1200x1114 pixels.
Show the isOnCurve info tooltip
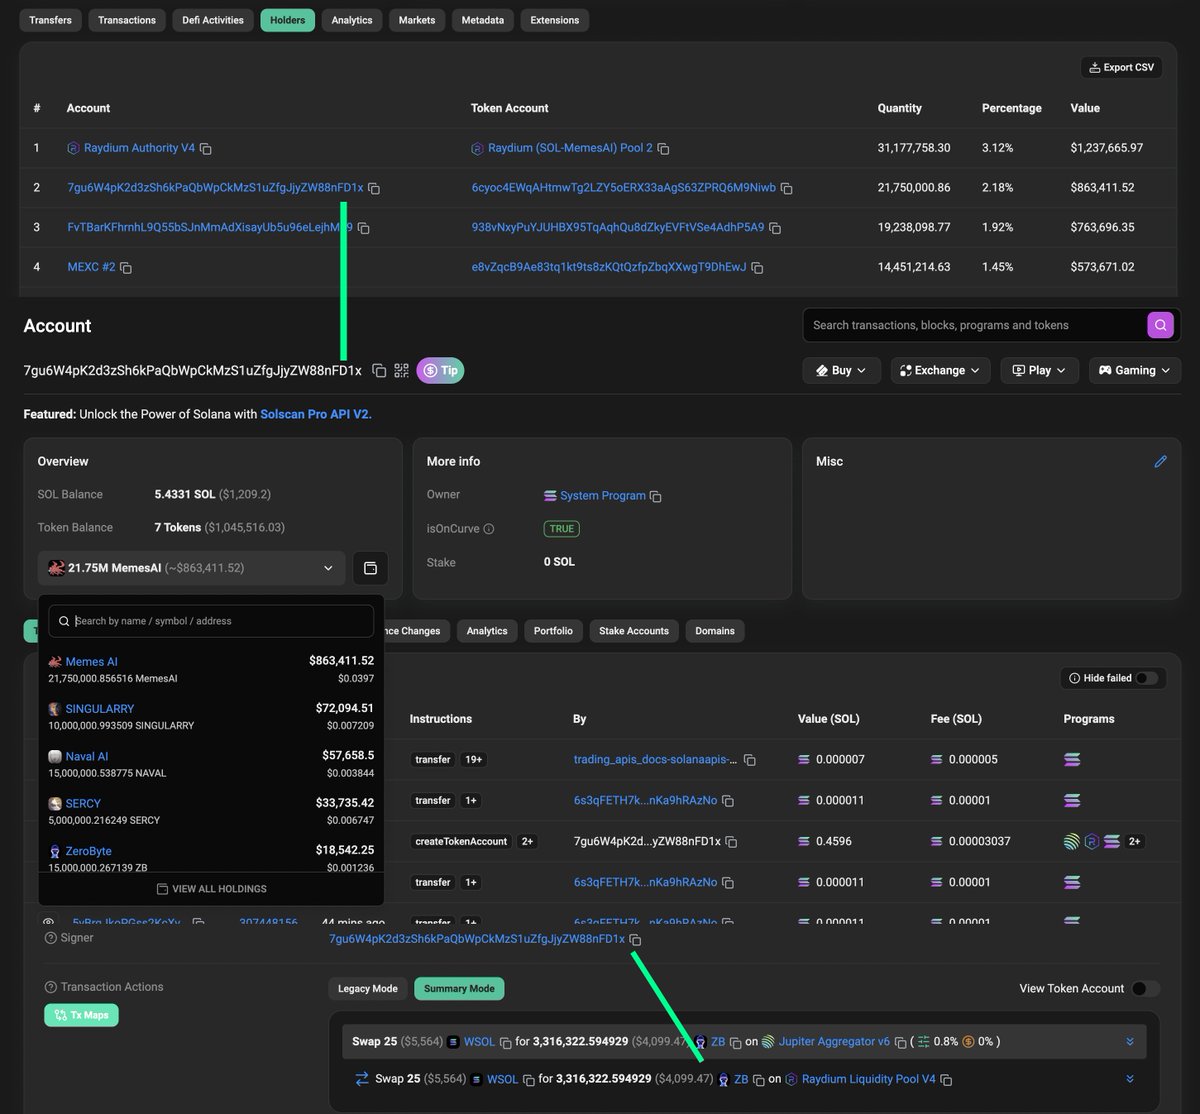click(489, 529)
